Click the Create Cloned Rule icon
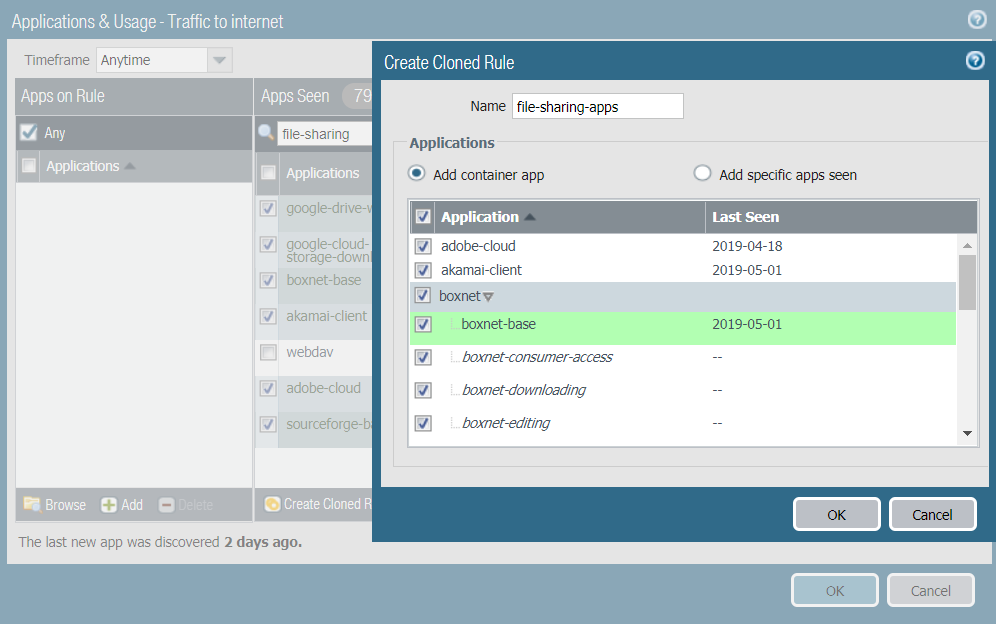 272,505
